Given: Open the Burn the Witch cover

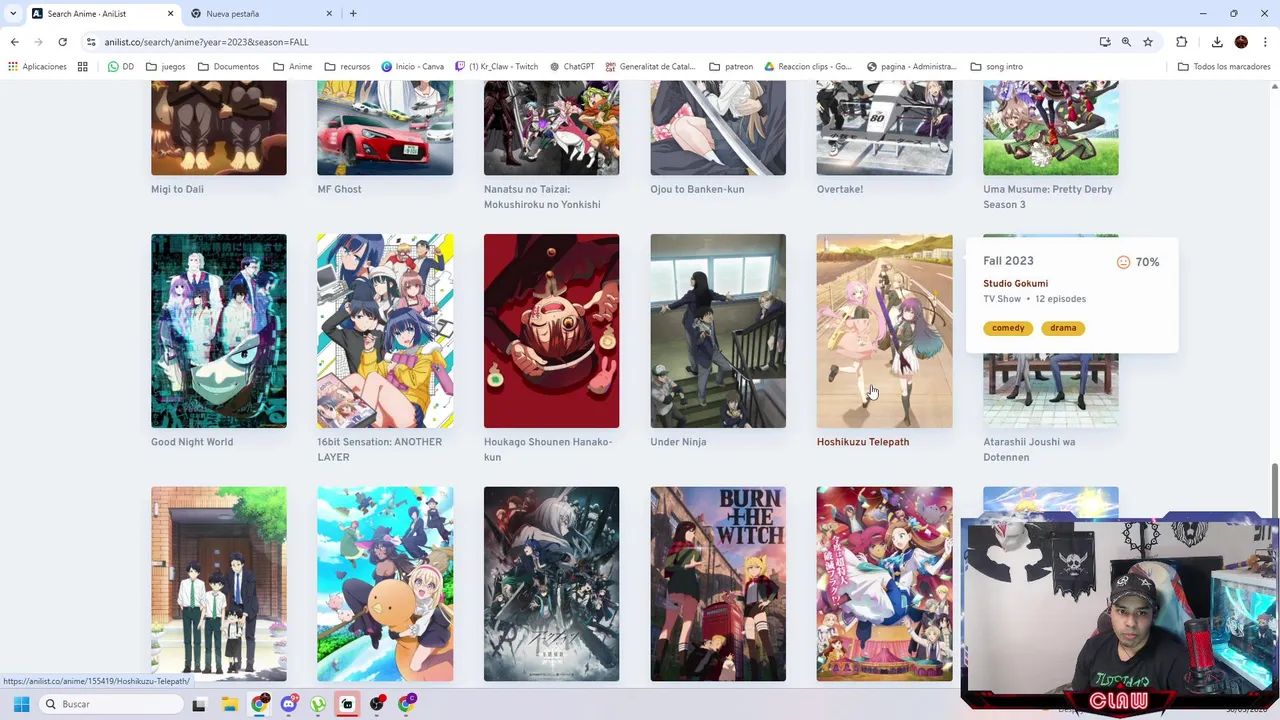Looking at the screenshot, I should point(718,584).
